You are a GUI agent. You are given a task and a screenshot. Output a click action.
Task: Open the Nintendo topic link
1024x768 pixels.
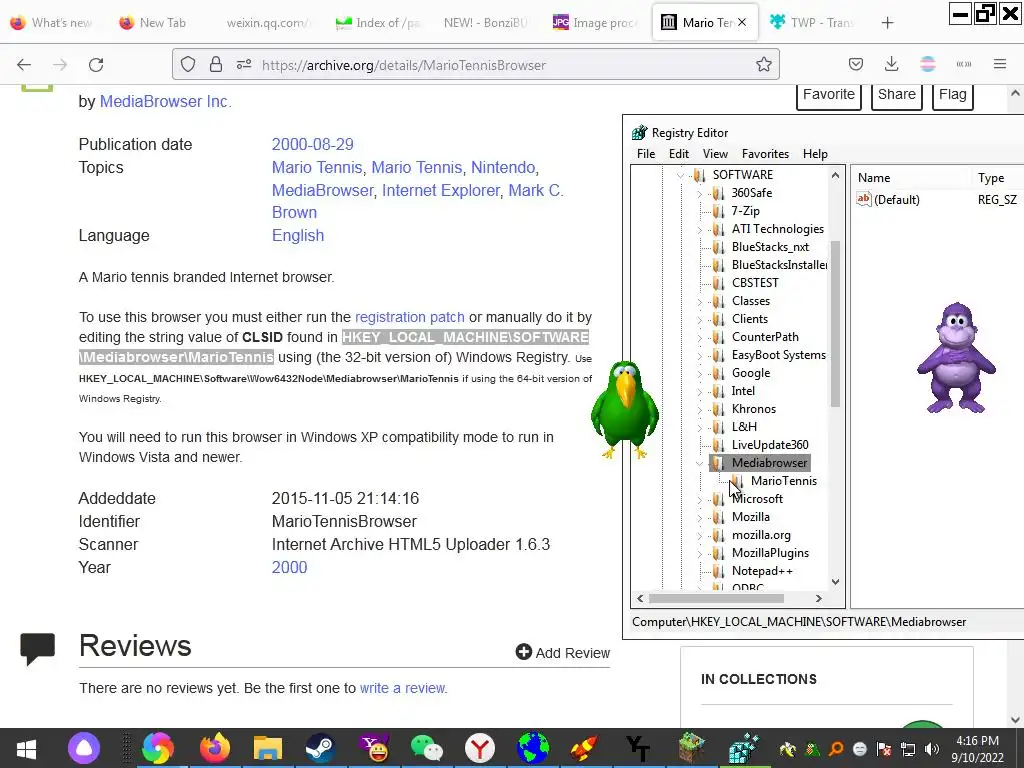coord(503,168)
